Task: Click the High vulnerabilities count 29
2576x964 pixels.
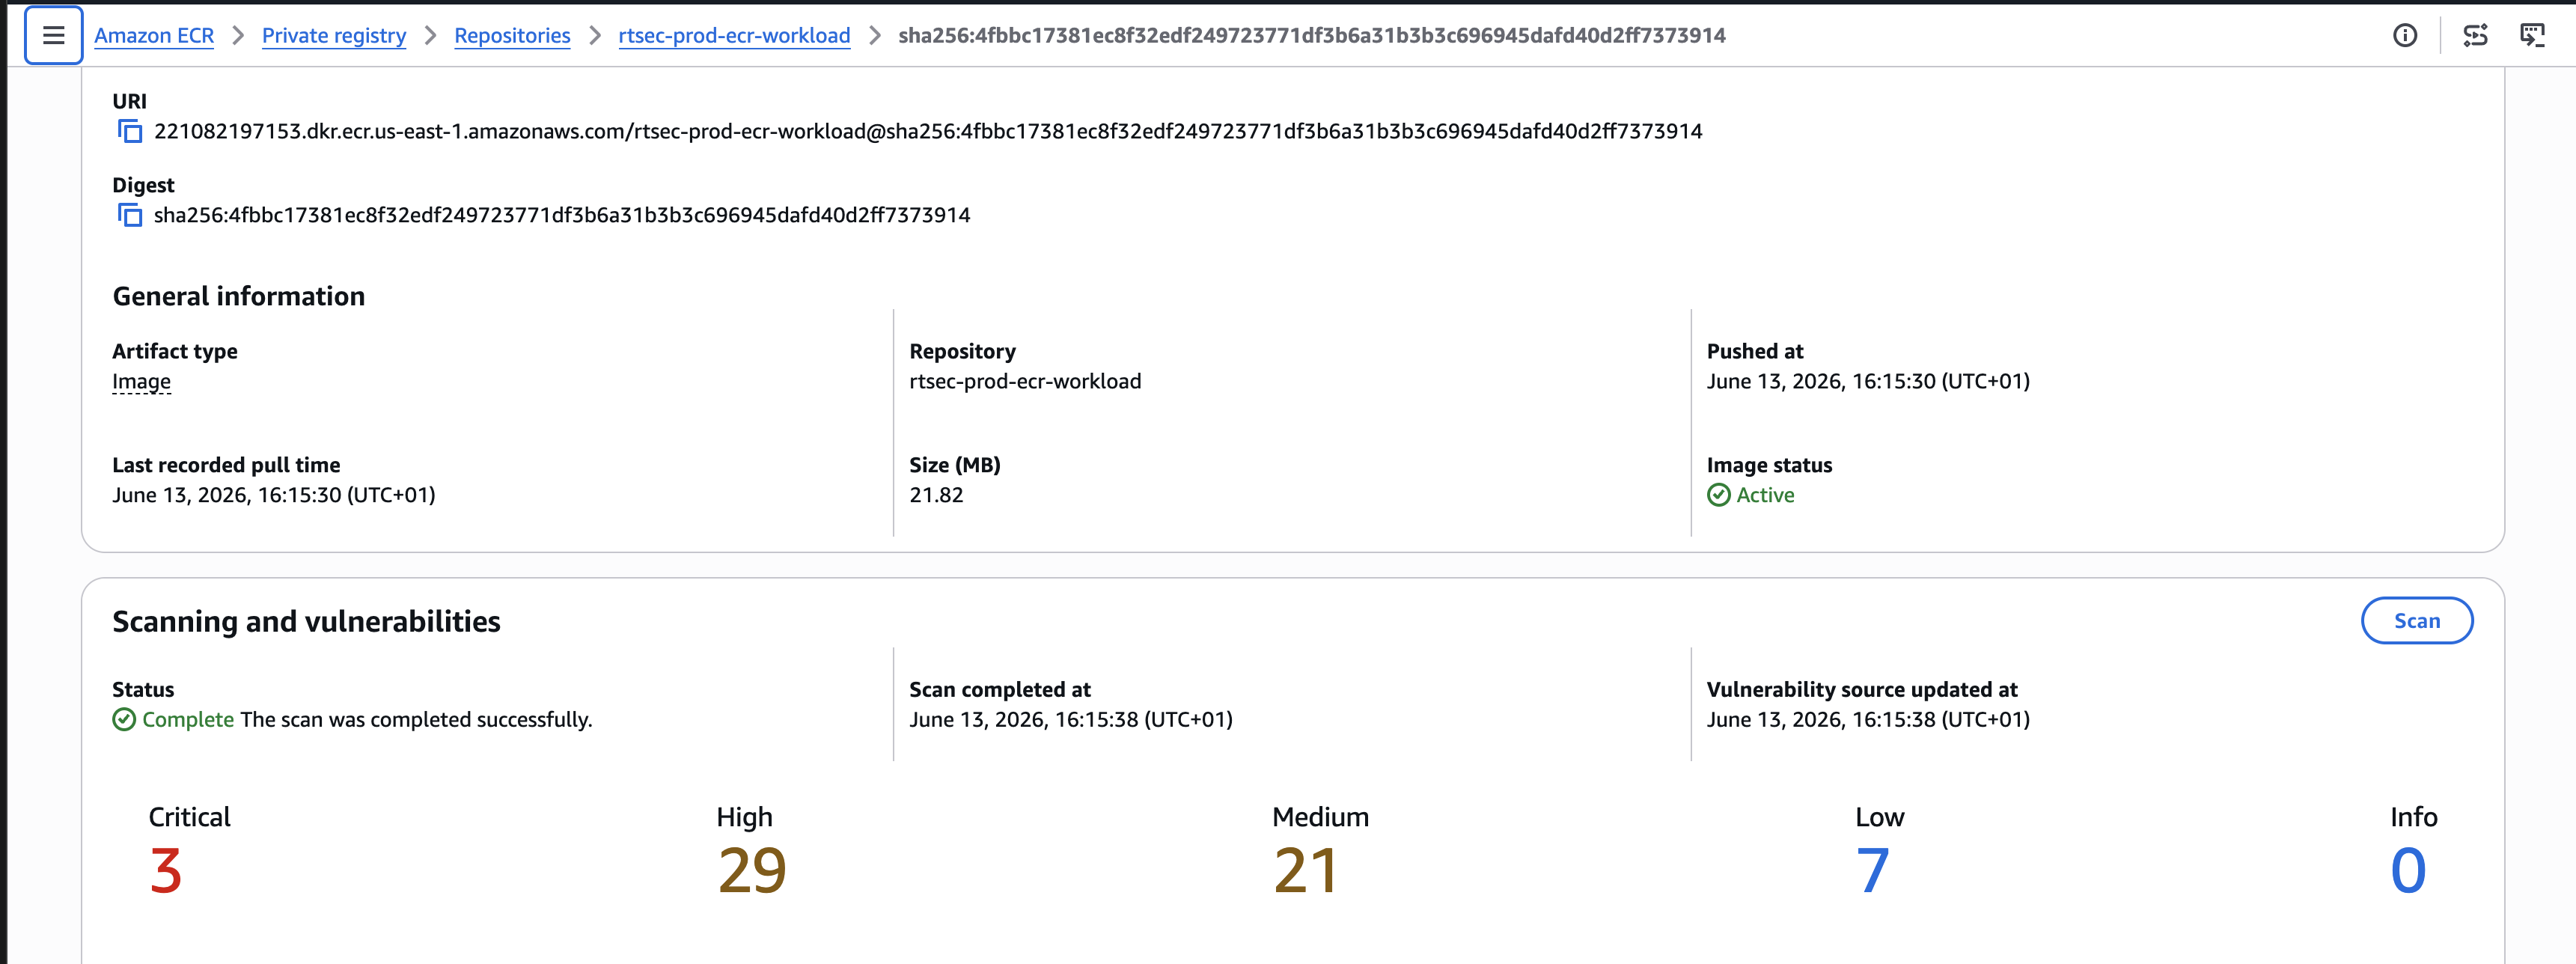Action: 752,870
